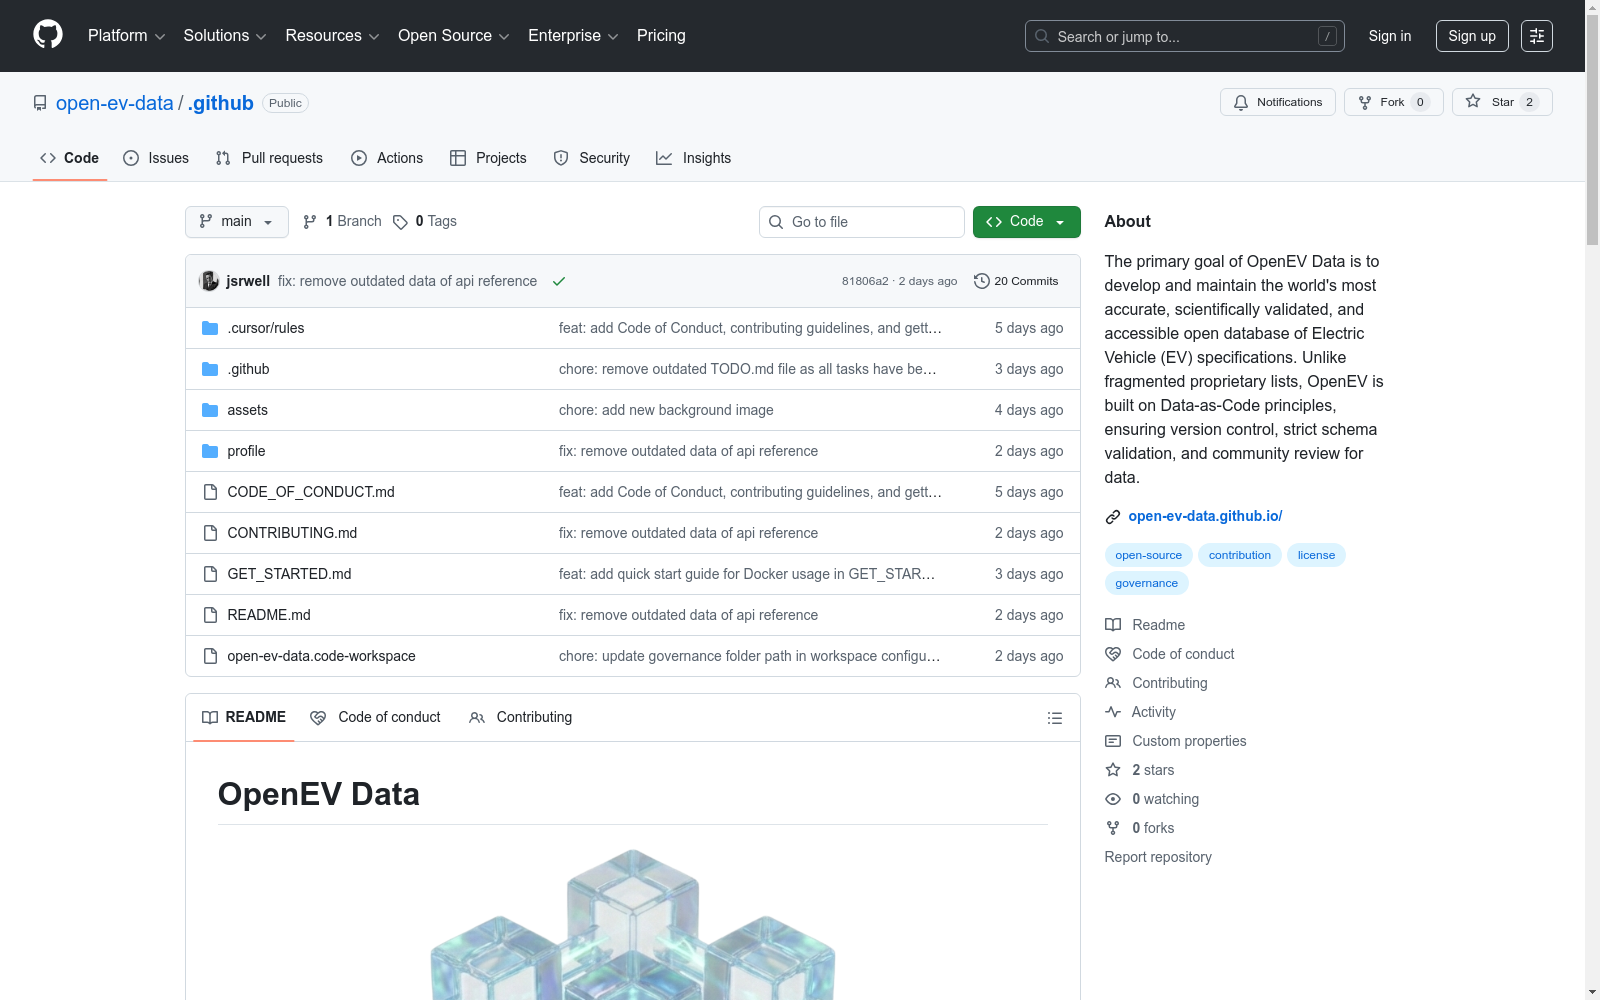Viewport: 1600px width, 1000px height.
Task: Click the assets folder icon
Action: [210, 410]
